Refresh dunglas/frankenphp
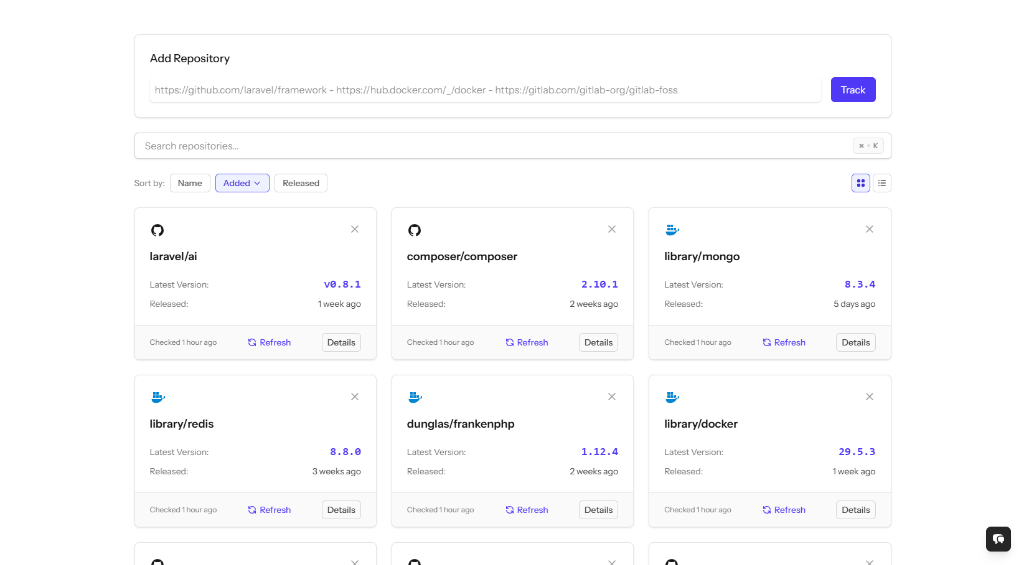This screenshot has height=565, width=1024. pos(526,509)
